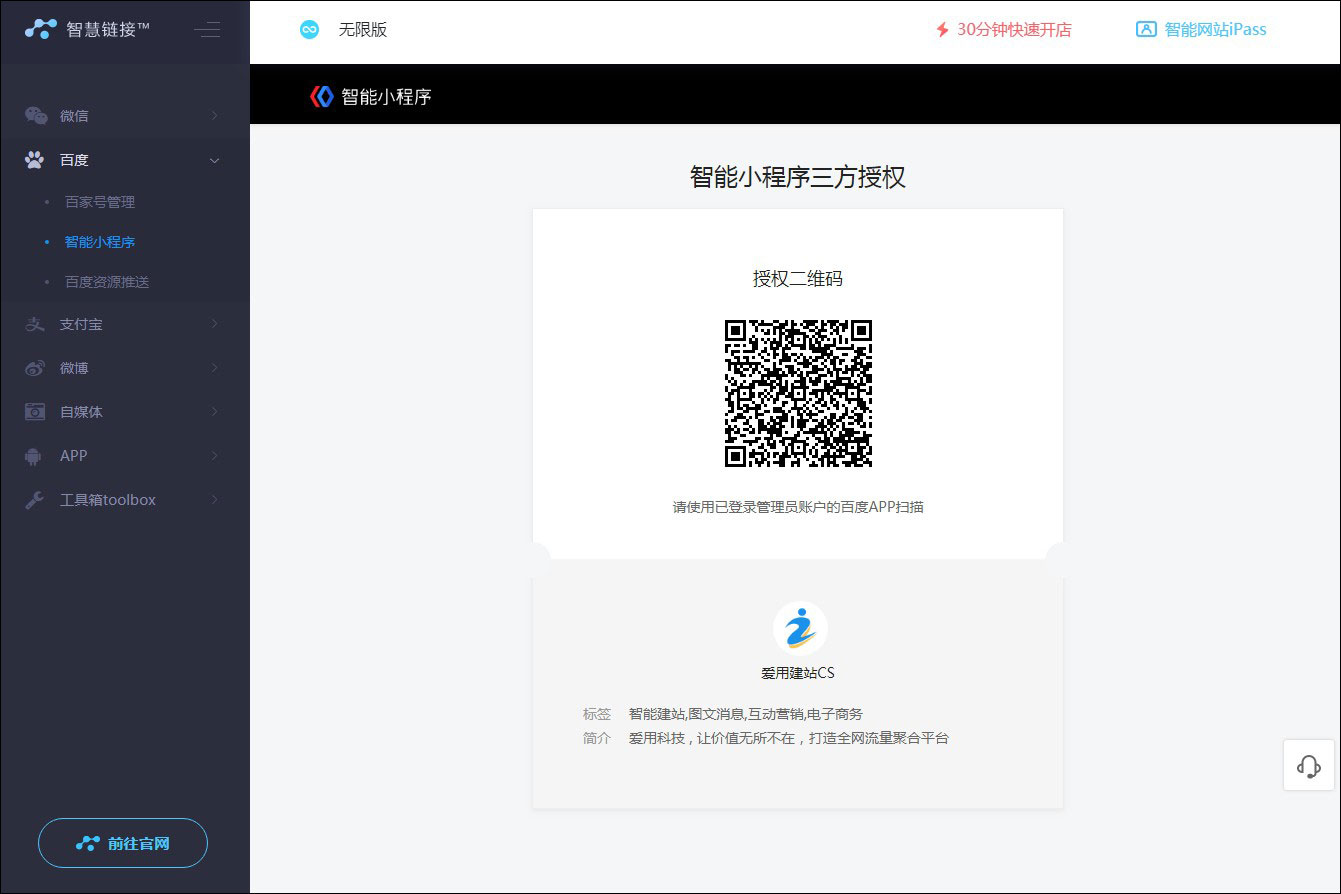
Task: Select 智能小程序 submenu item
Action: pyautogui.click(x=100, y=242)
